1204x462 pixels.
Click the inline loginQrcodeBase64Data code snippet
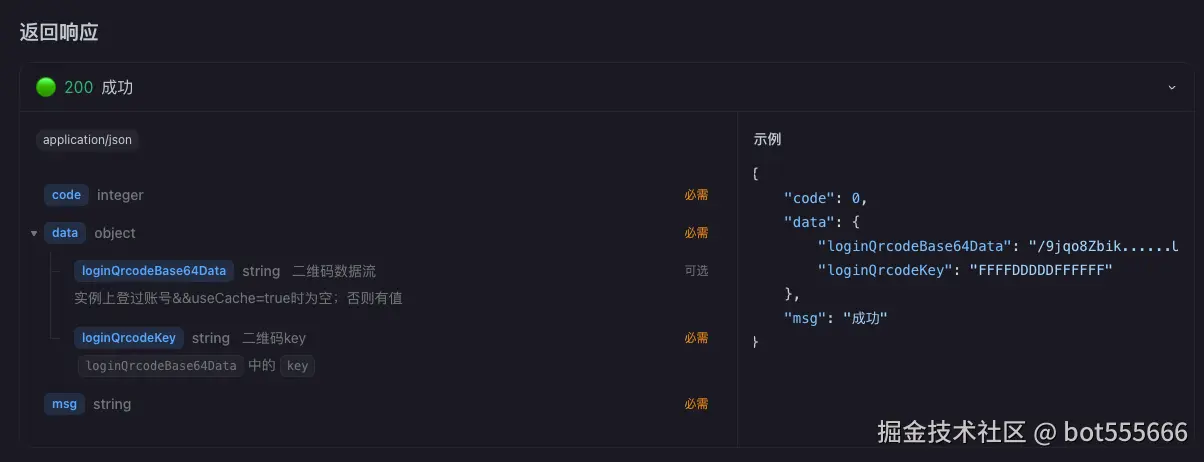coord(161,366)
